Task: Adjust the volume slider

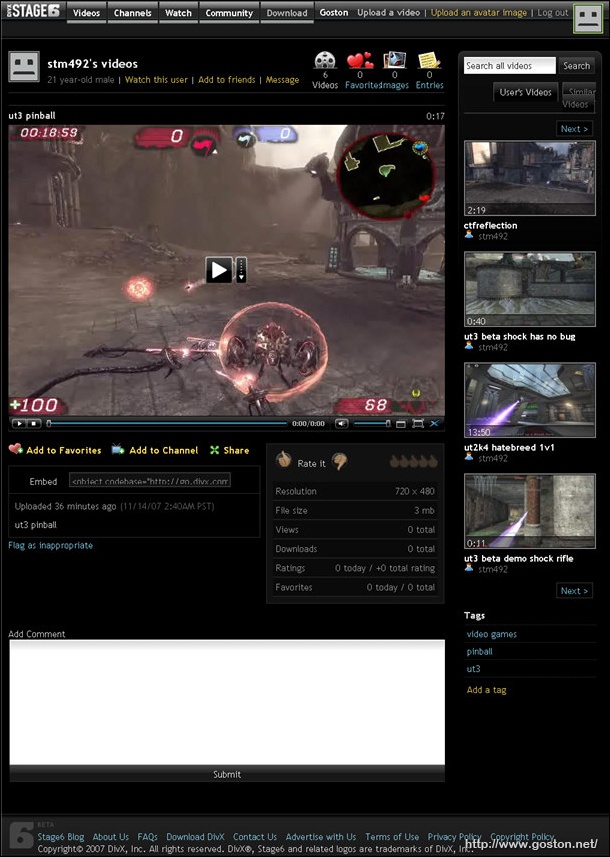Action: [372, 424]
